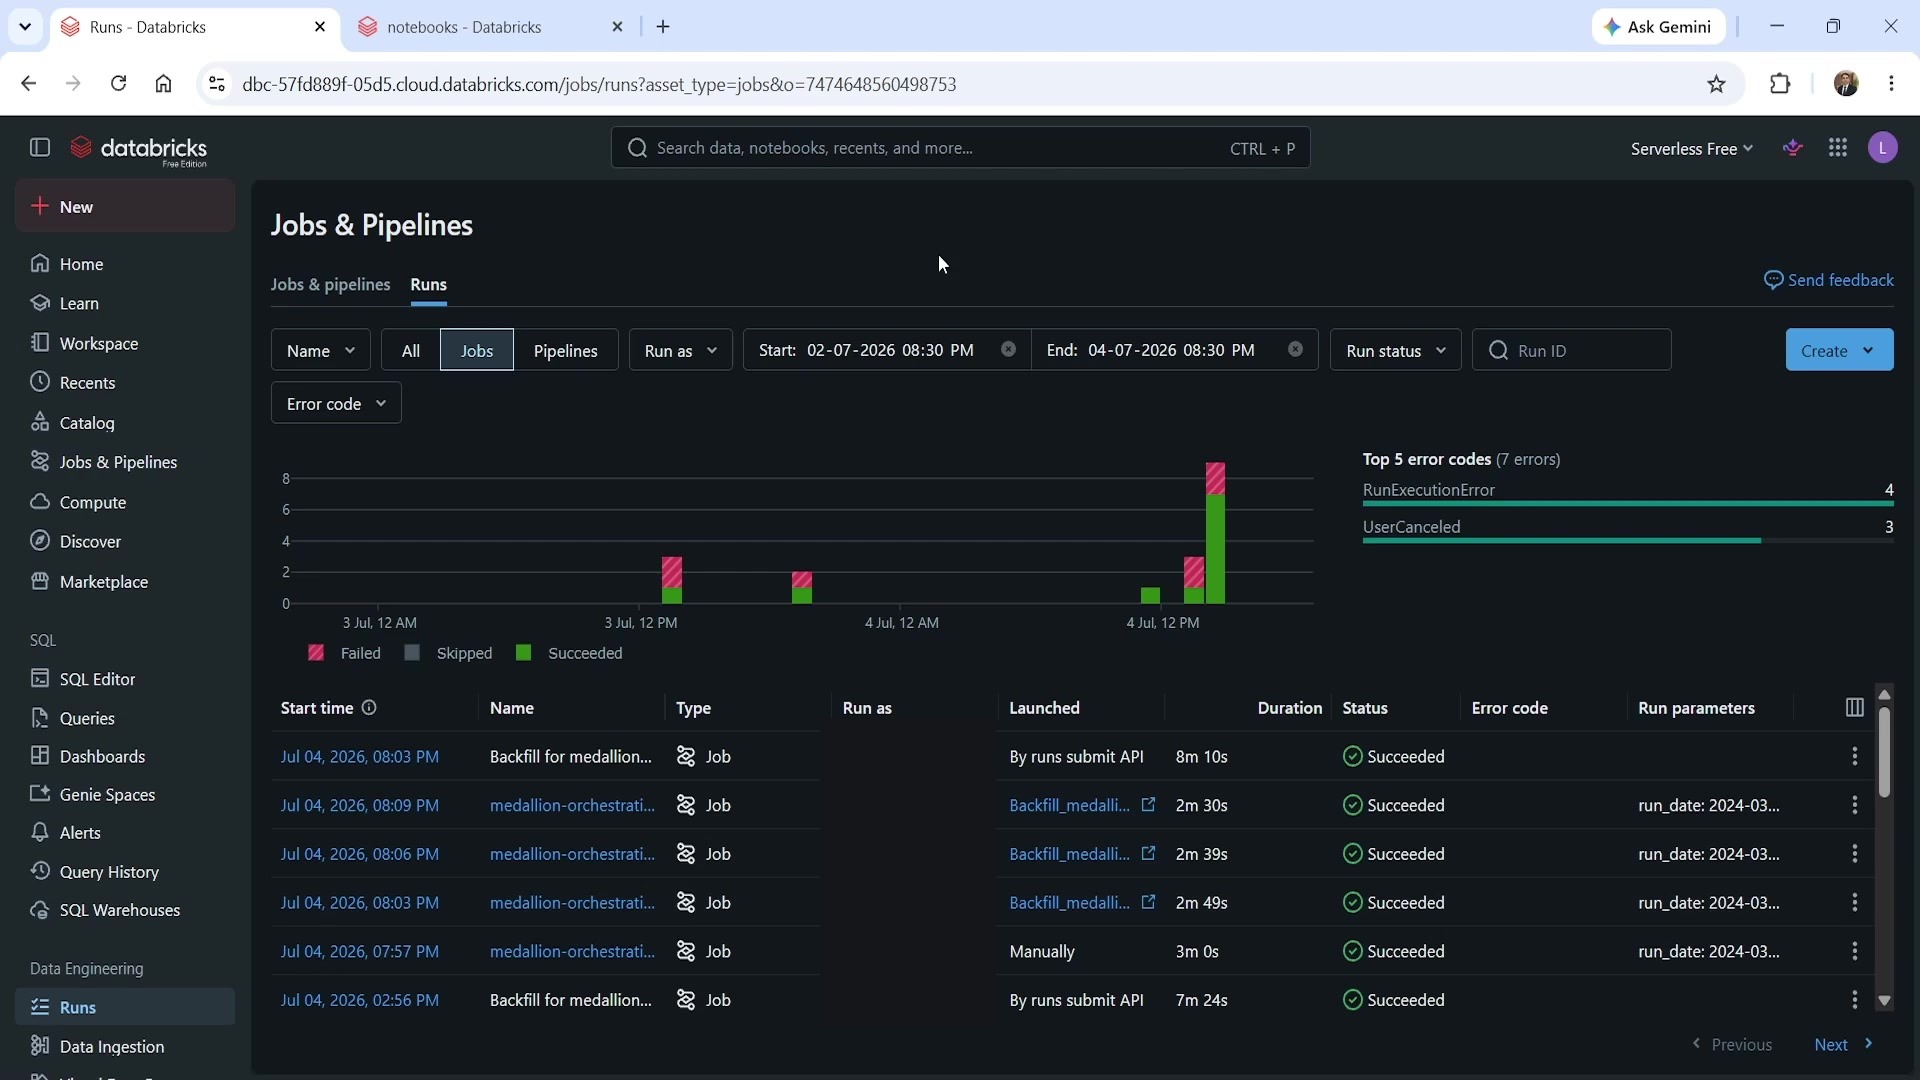
Task: Bookmark this page with star icon
Action: tap(1716, 84)
